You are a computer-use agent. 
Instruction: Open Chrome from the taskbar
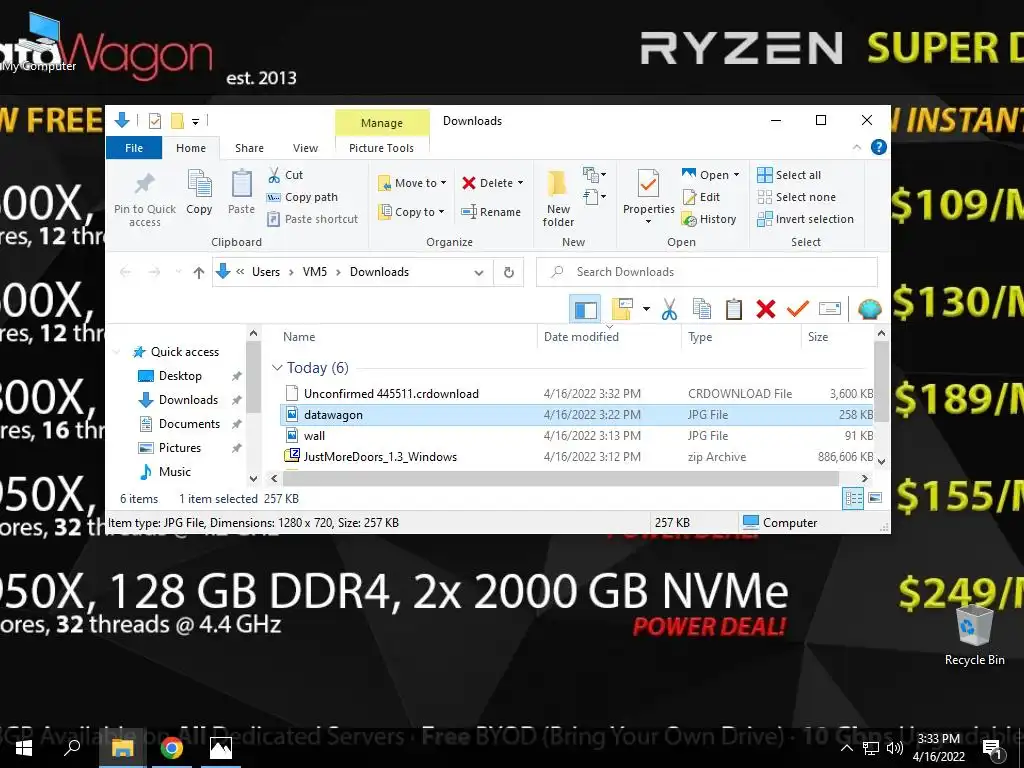pyautogui.click(x=172, y=748)
